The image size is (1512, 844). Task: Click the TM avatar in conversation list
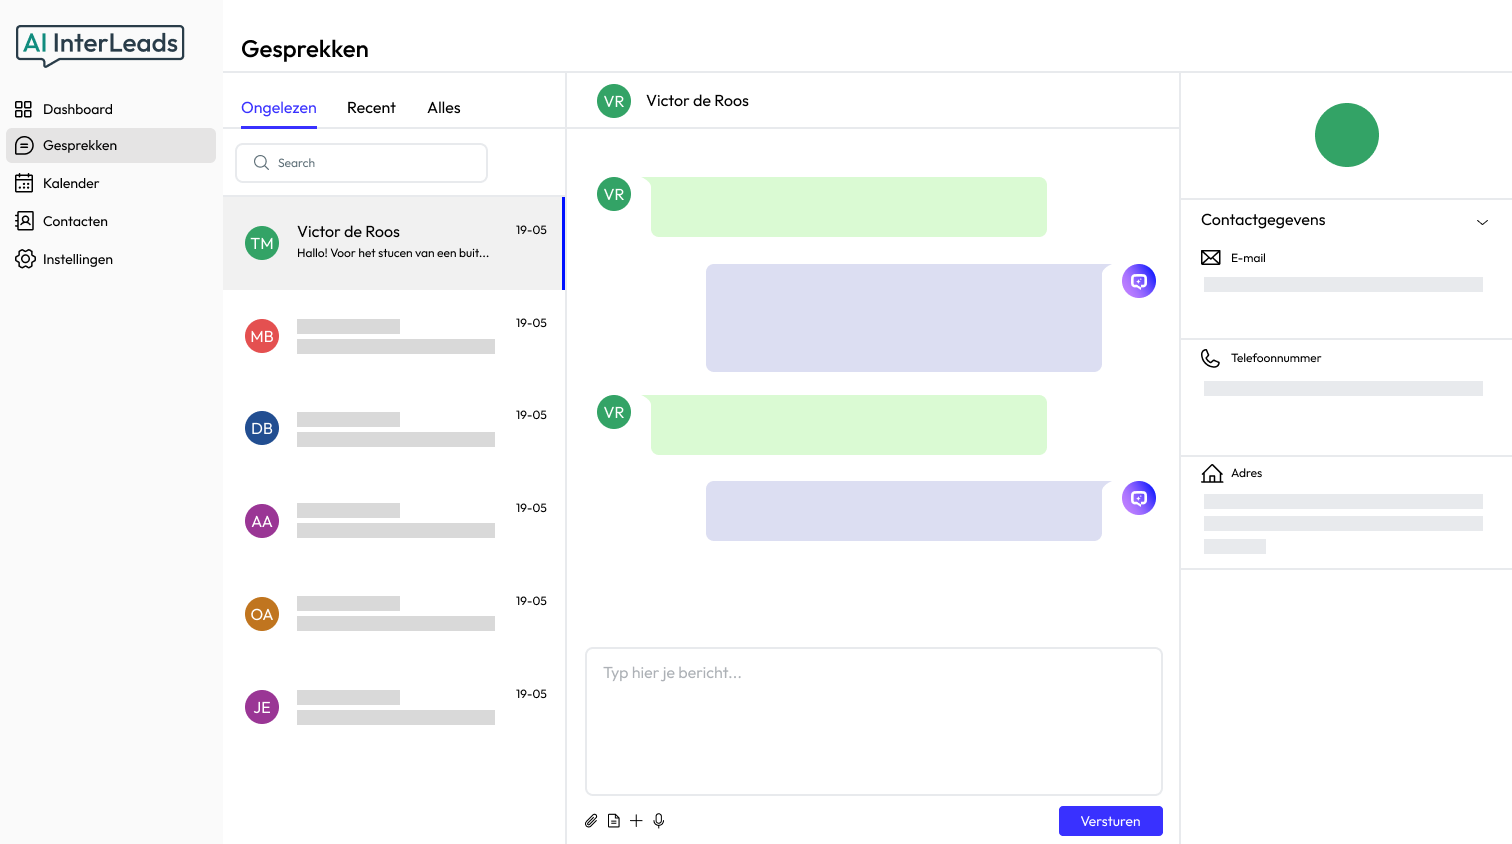pos(262,243)
